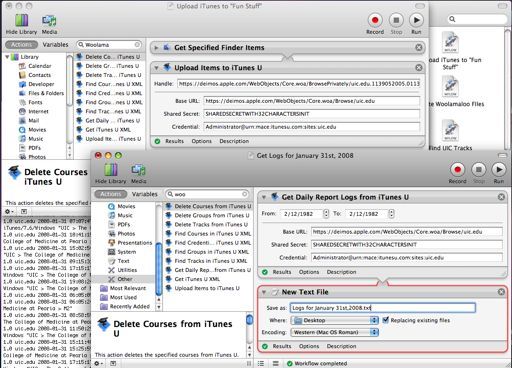Select Get iTunes U XML in front actions list
512x368 pixels.
tap(197, 279)
